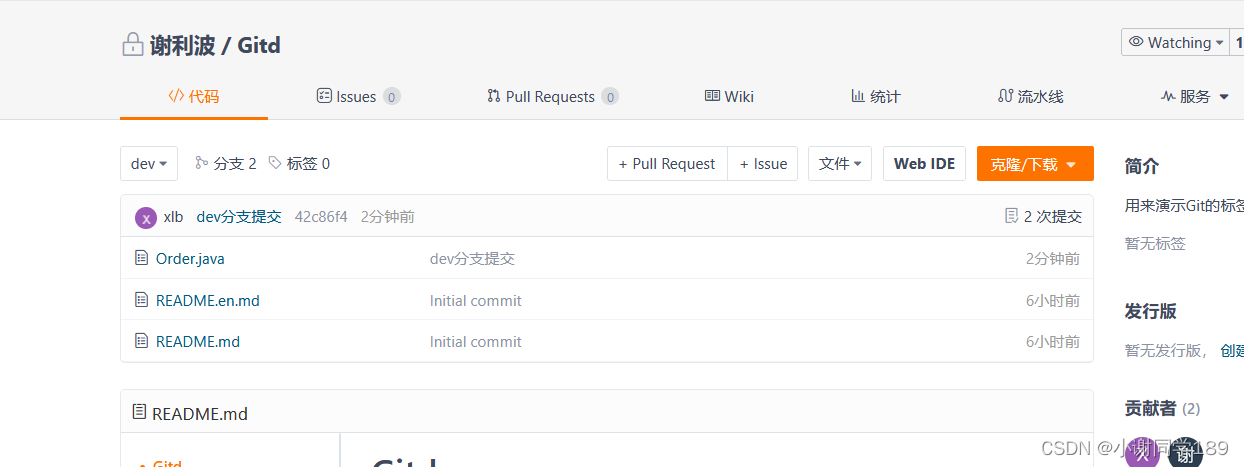Open the README.en.md file
The image size is (1244, 467).
208,300
